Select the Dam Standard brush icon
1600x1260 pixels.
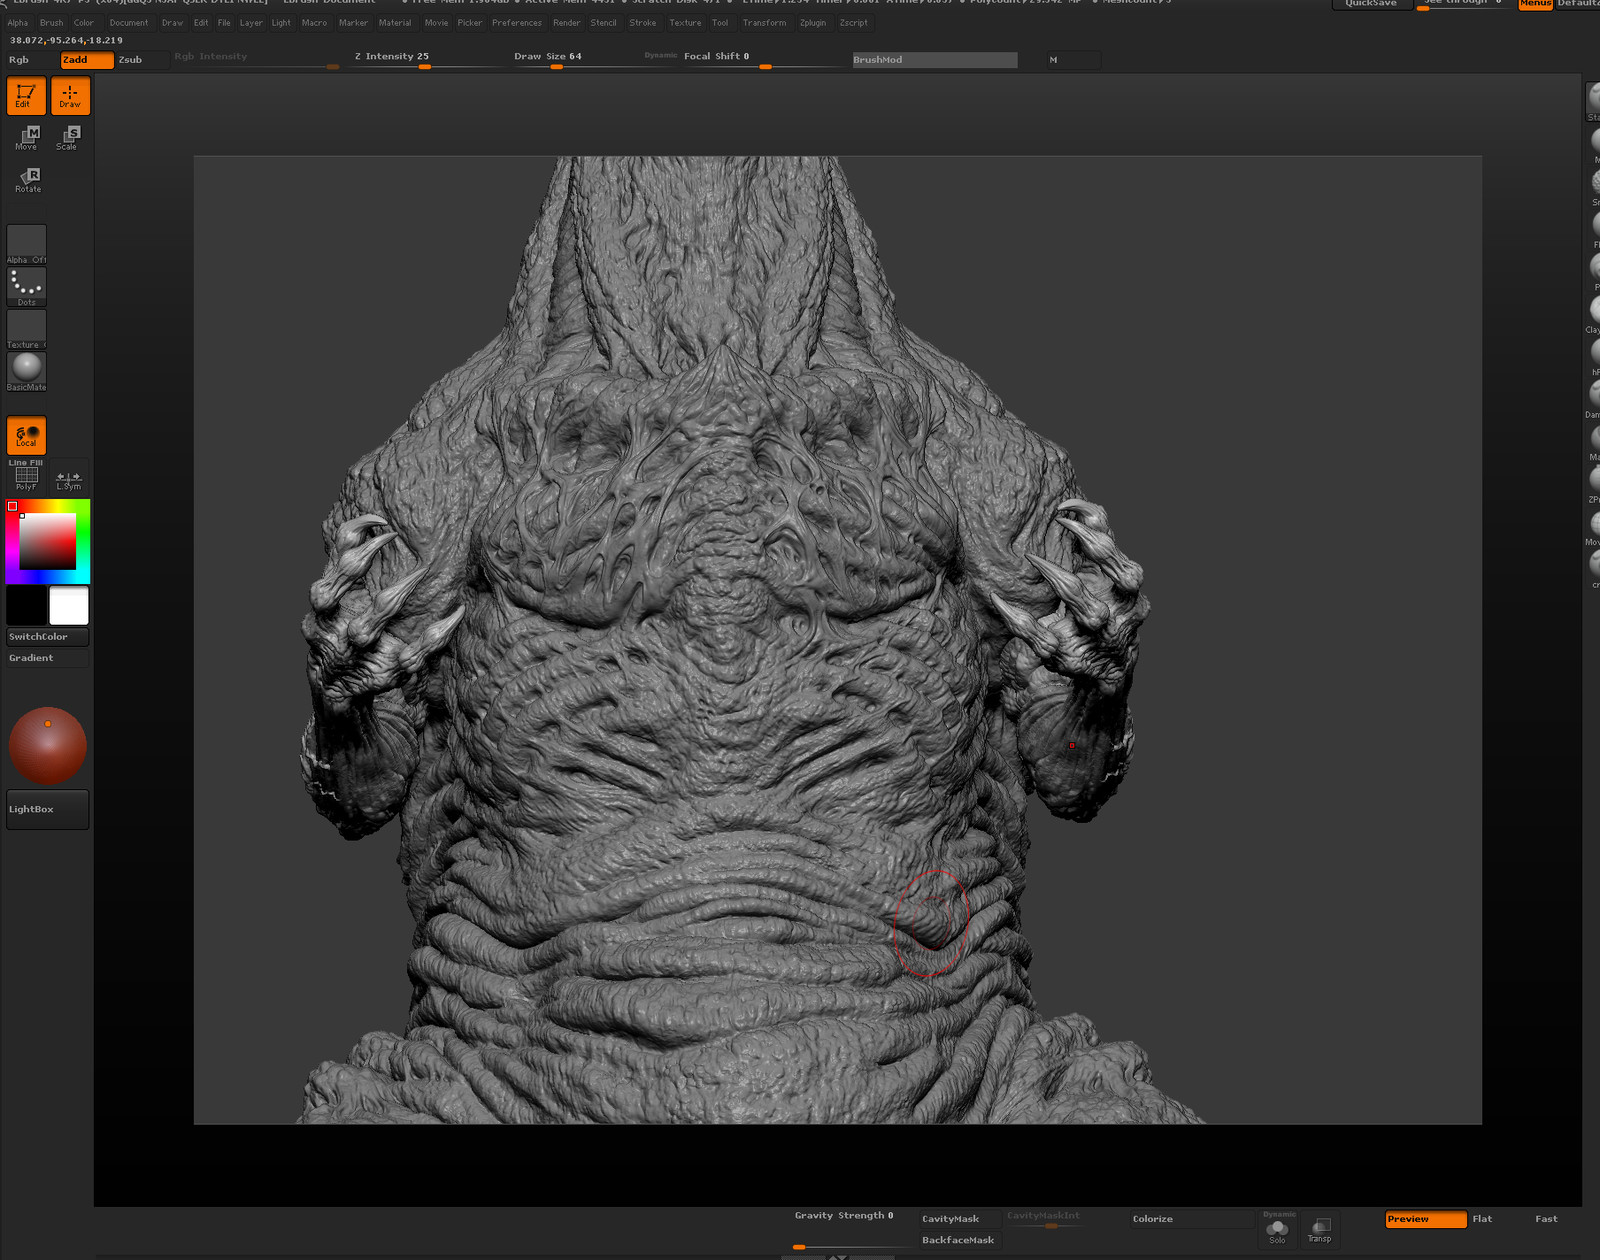click(1593, 398)
